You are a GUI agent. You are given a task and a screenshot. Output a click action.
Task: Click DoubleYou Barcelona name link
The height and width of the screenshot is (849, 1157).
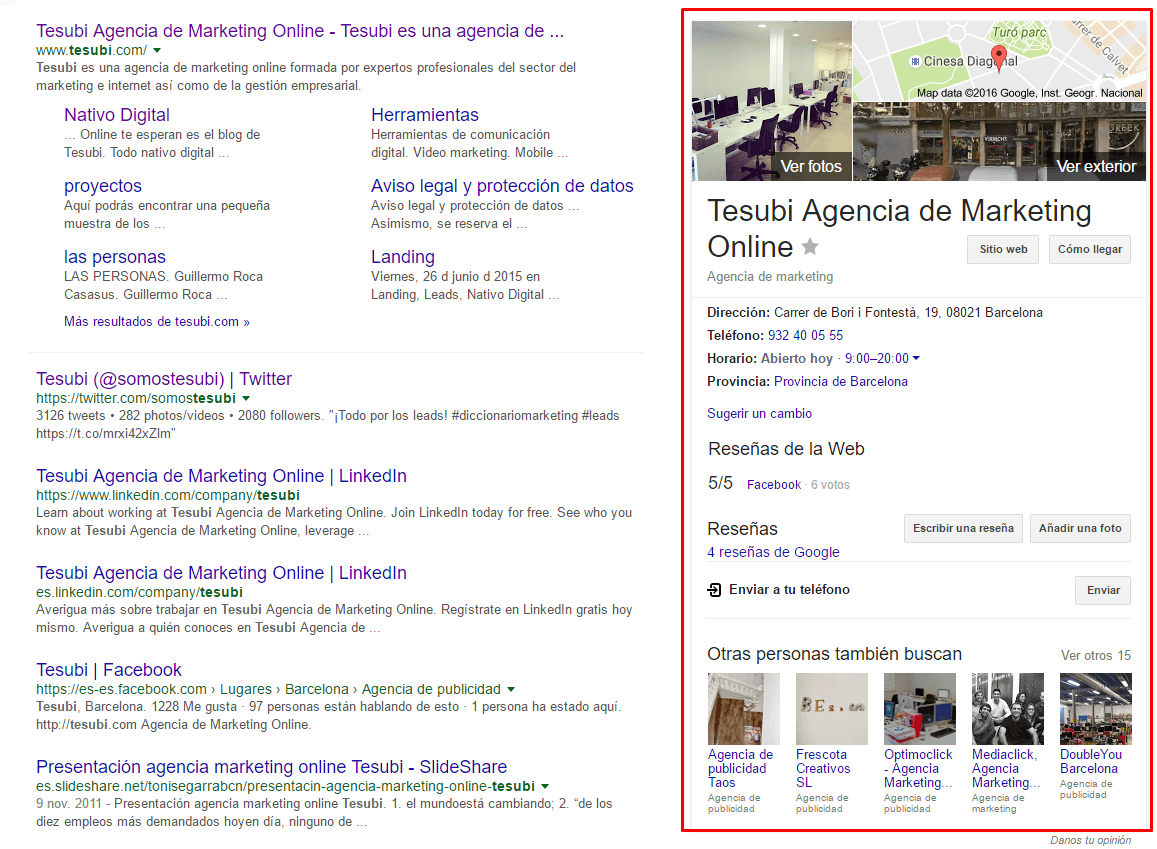coord(1091,761)
